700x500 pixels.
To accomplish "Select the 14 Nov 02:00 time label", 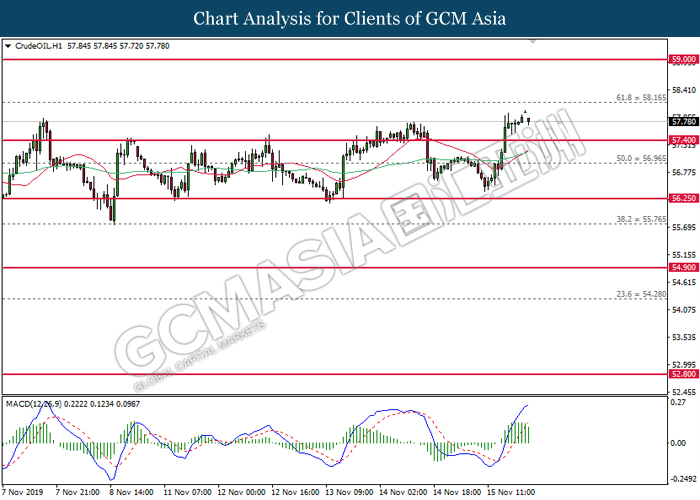I will click(403, 492).
